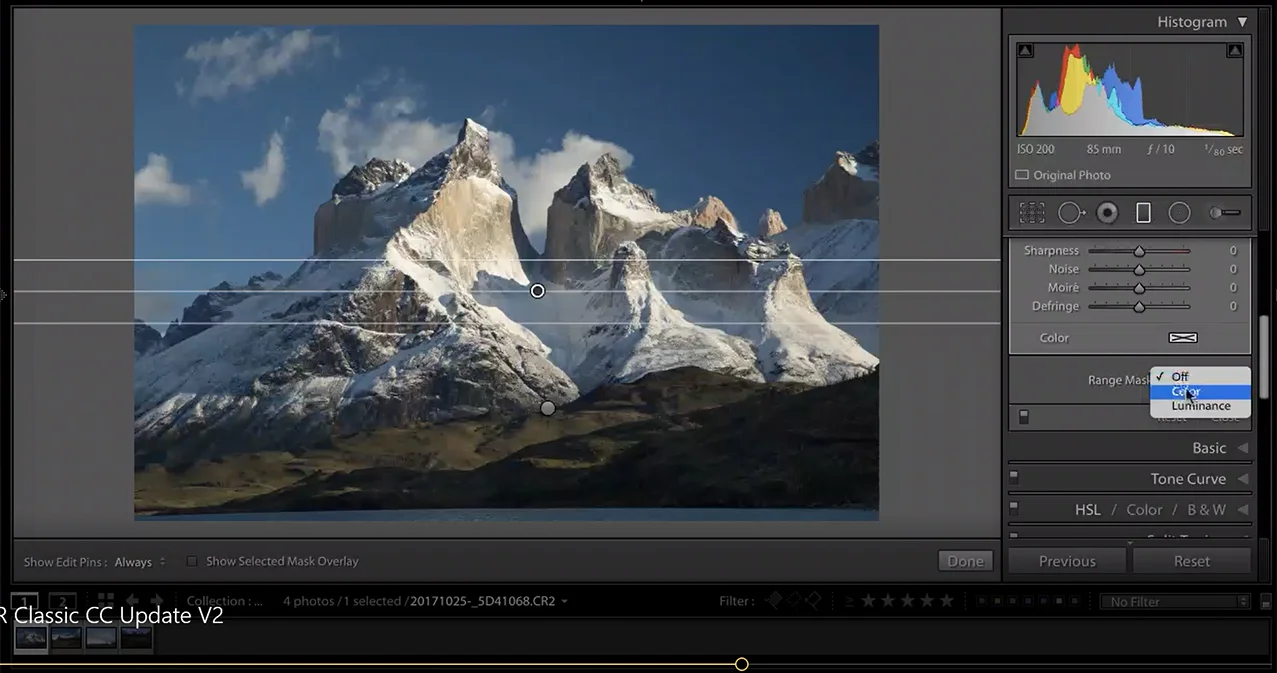
Task: Select the Crop Overlay tool
Action: click(x=1032, y=213)
